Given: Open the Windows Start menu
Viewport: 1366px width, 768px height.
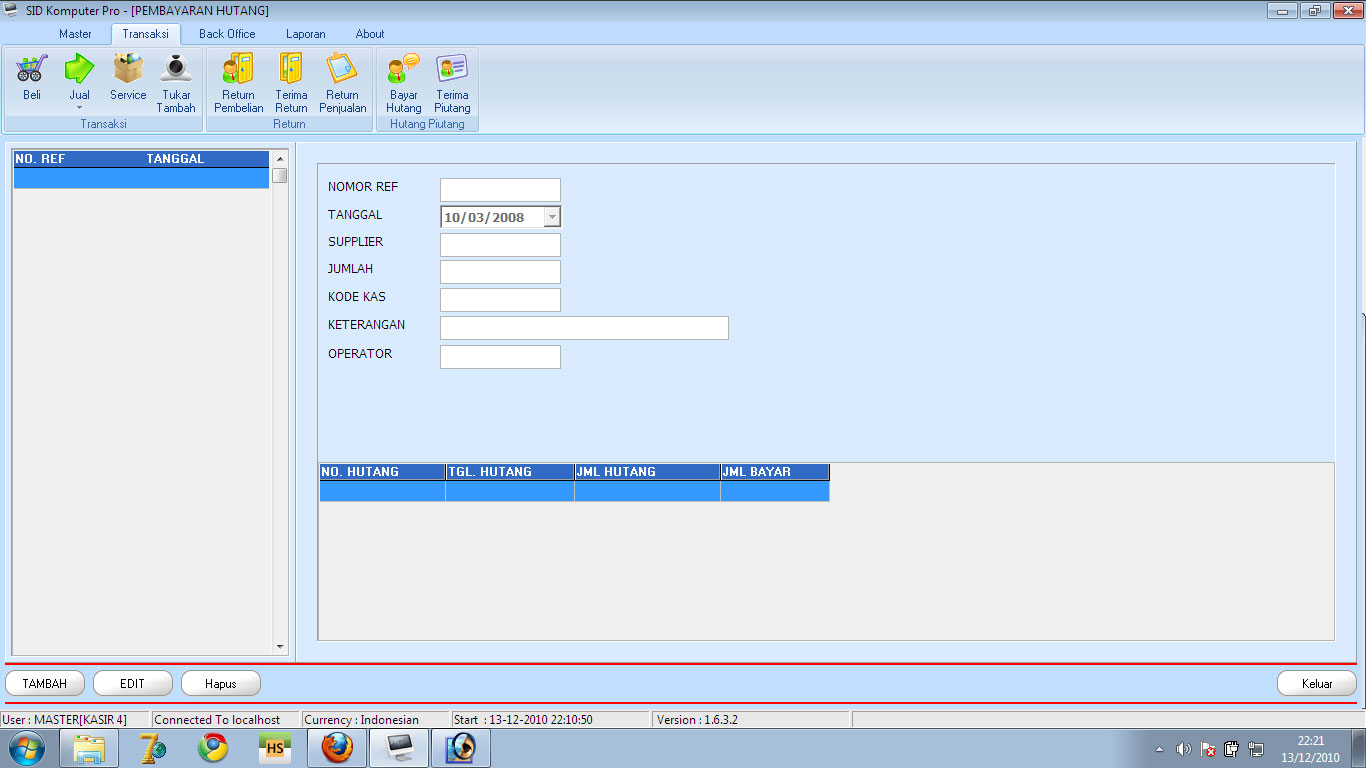Looking at the screenshot, I should coord(26,748).
